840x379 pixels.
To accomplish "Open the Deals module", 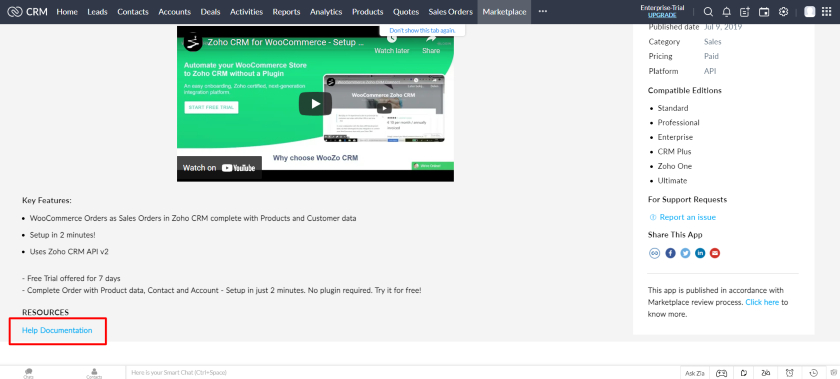I will pyautogui.click(x=211, y=12).
